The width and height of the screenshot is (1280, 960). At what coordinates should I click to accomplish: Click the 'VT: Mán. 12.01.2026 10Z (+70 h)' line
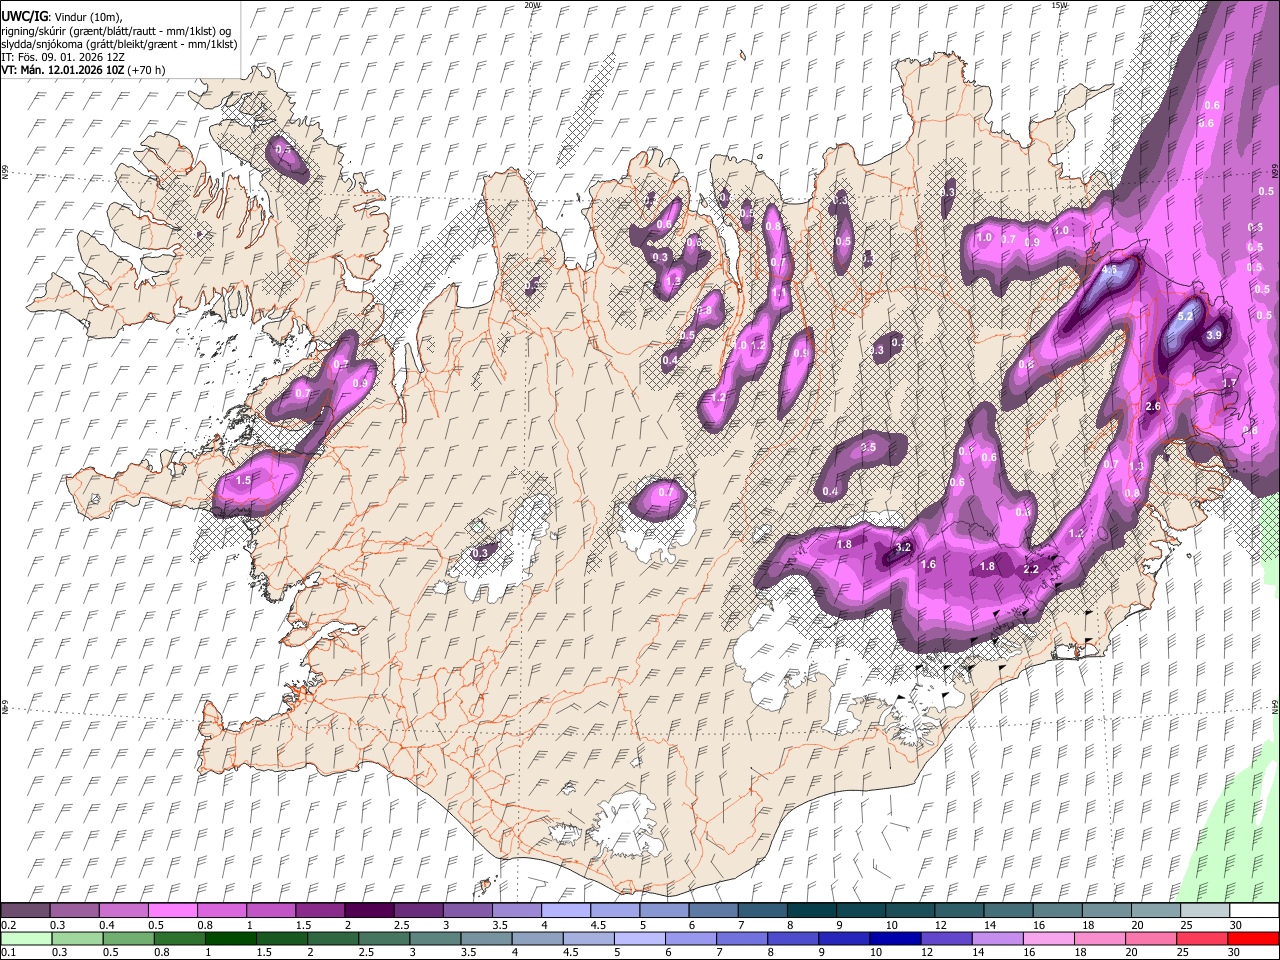83,70
